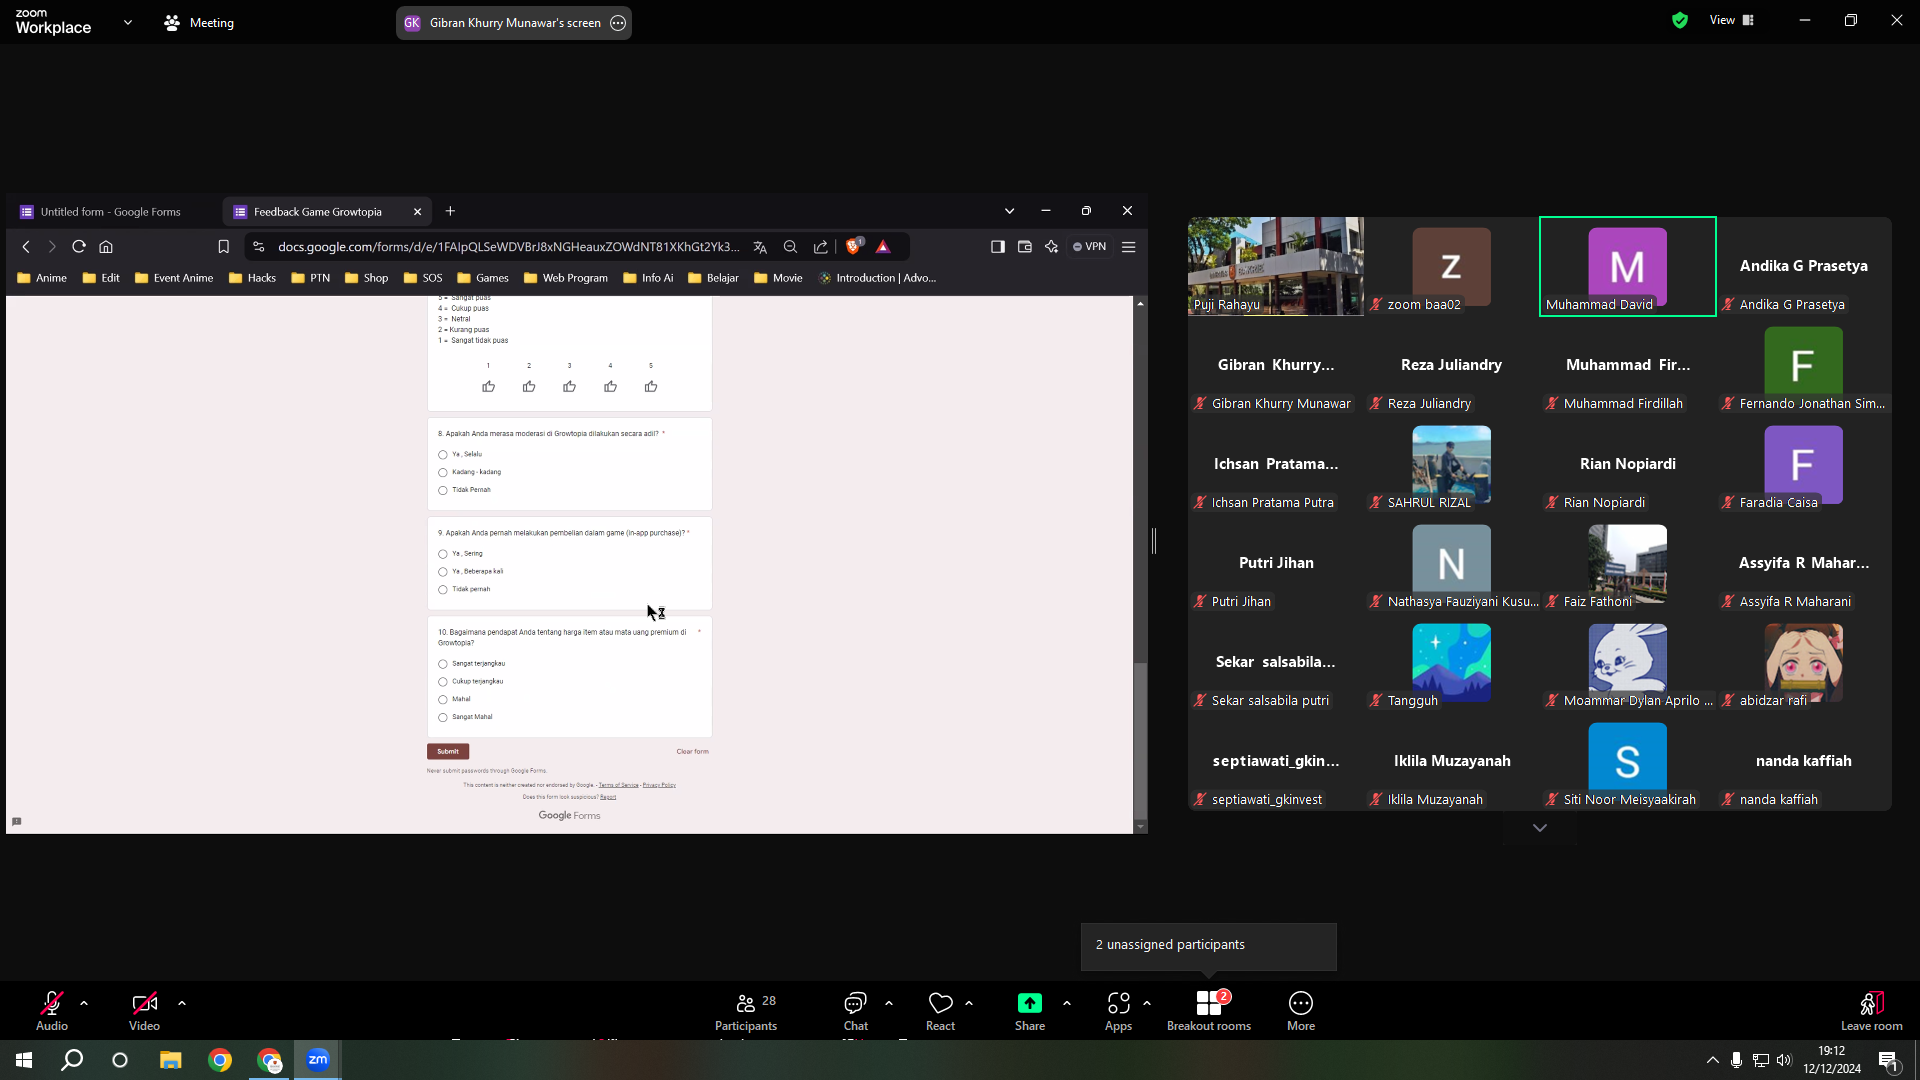Open the browser tab search dropdown
The image size is (1920, 1080).
pos(1010,211)
